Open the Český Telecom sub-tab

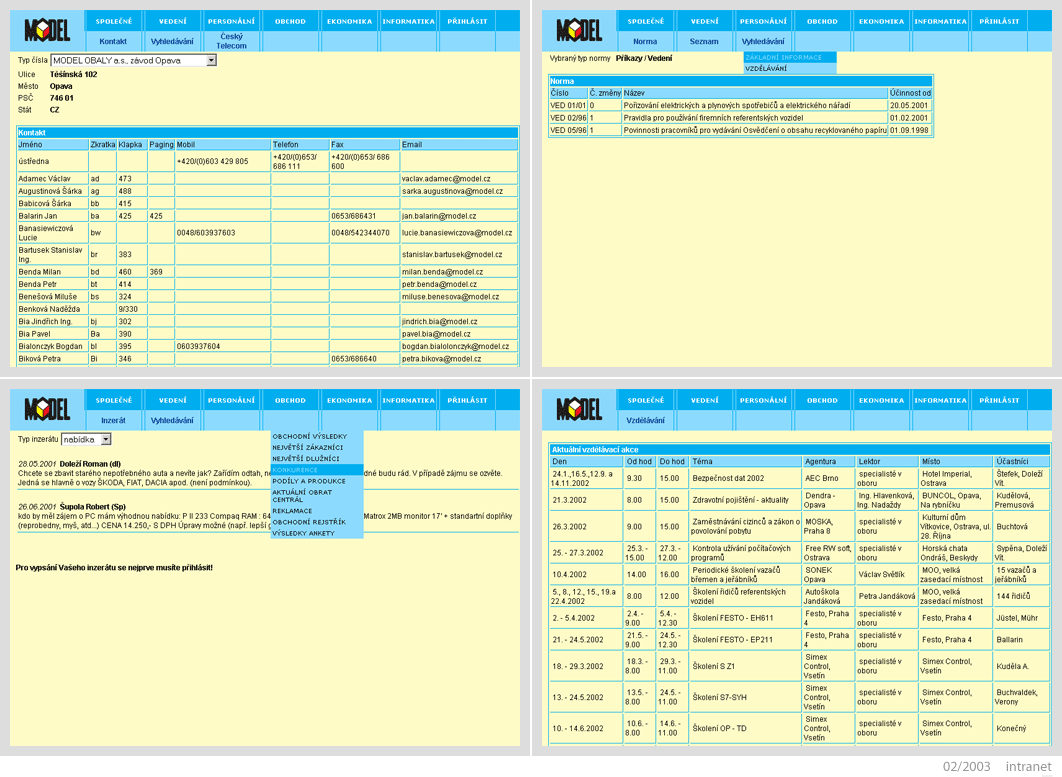[x=231, y=41]
